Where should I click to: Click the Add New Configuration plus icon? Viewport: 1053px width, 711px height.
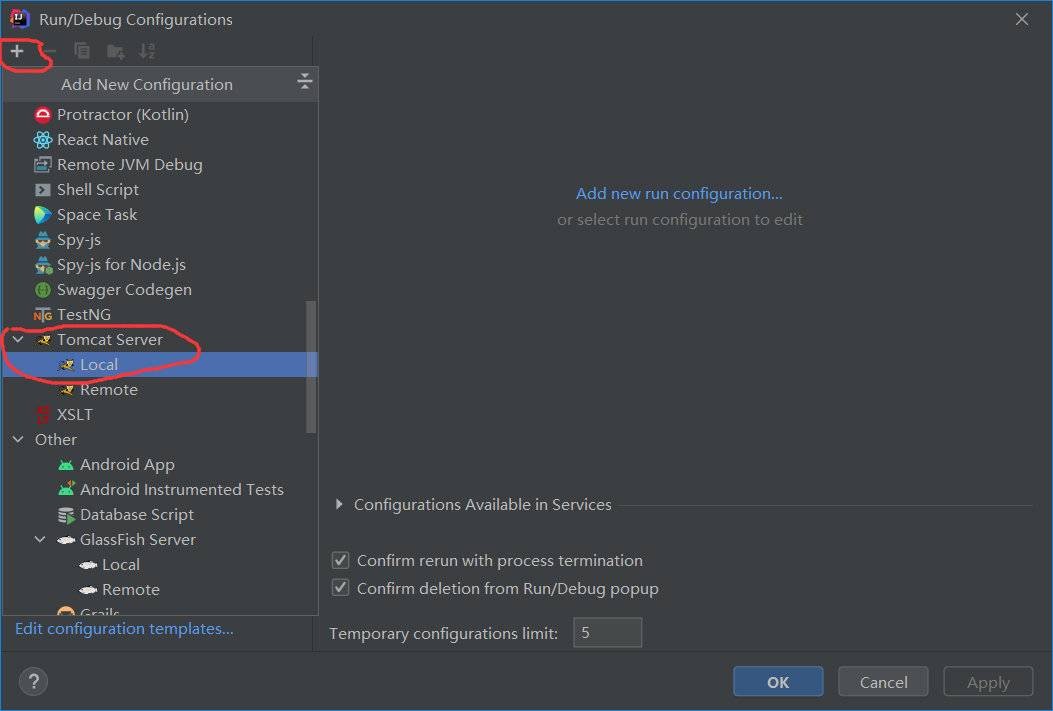tap(17, 51)
